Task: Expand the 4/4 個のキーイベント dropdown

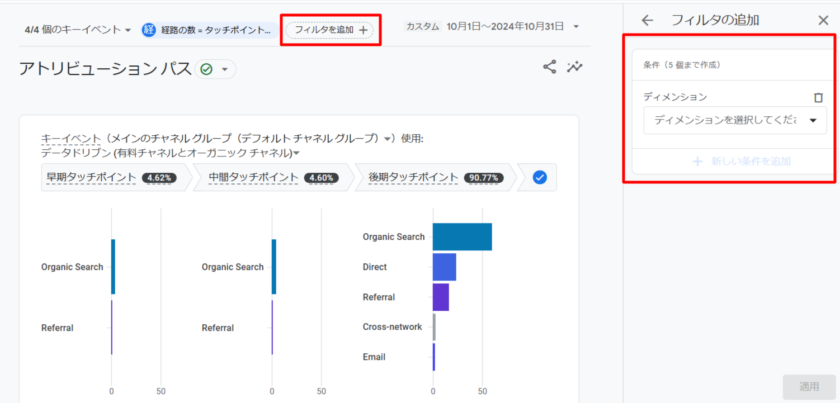Action: click(78, 30)
